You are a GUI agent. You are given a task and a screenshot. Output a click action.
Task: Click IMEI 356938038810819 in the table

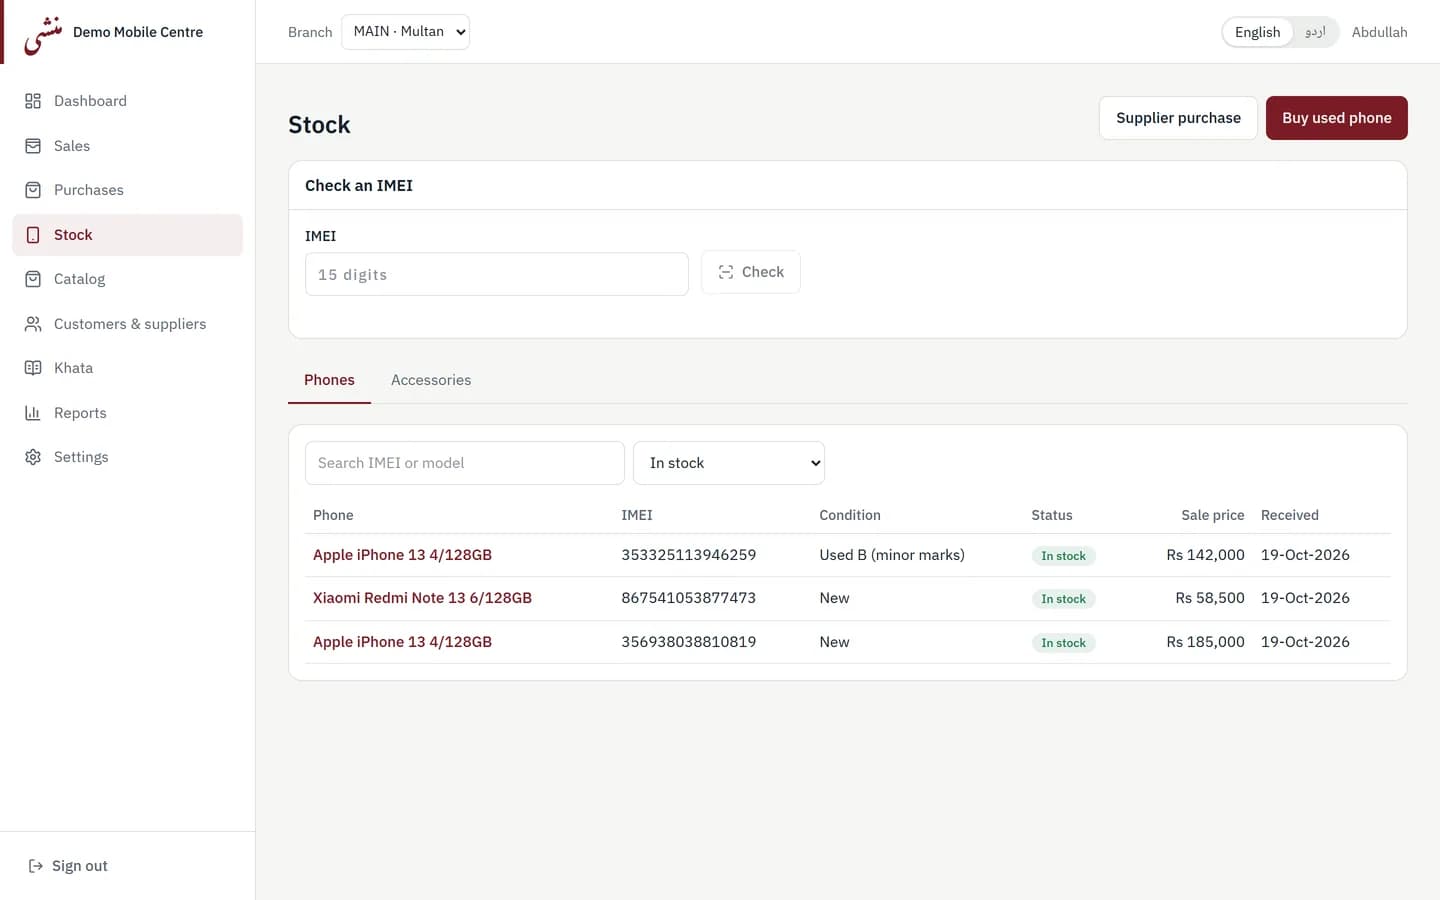pyautogui.click(x=688, y=642)
